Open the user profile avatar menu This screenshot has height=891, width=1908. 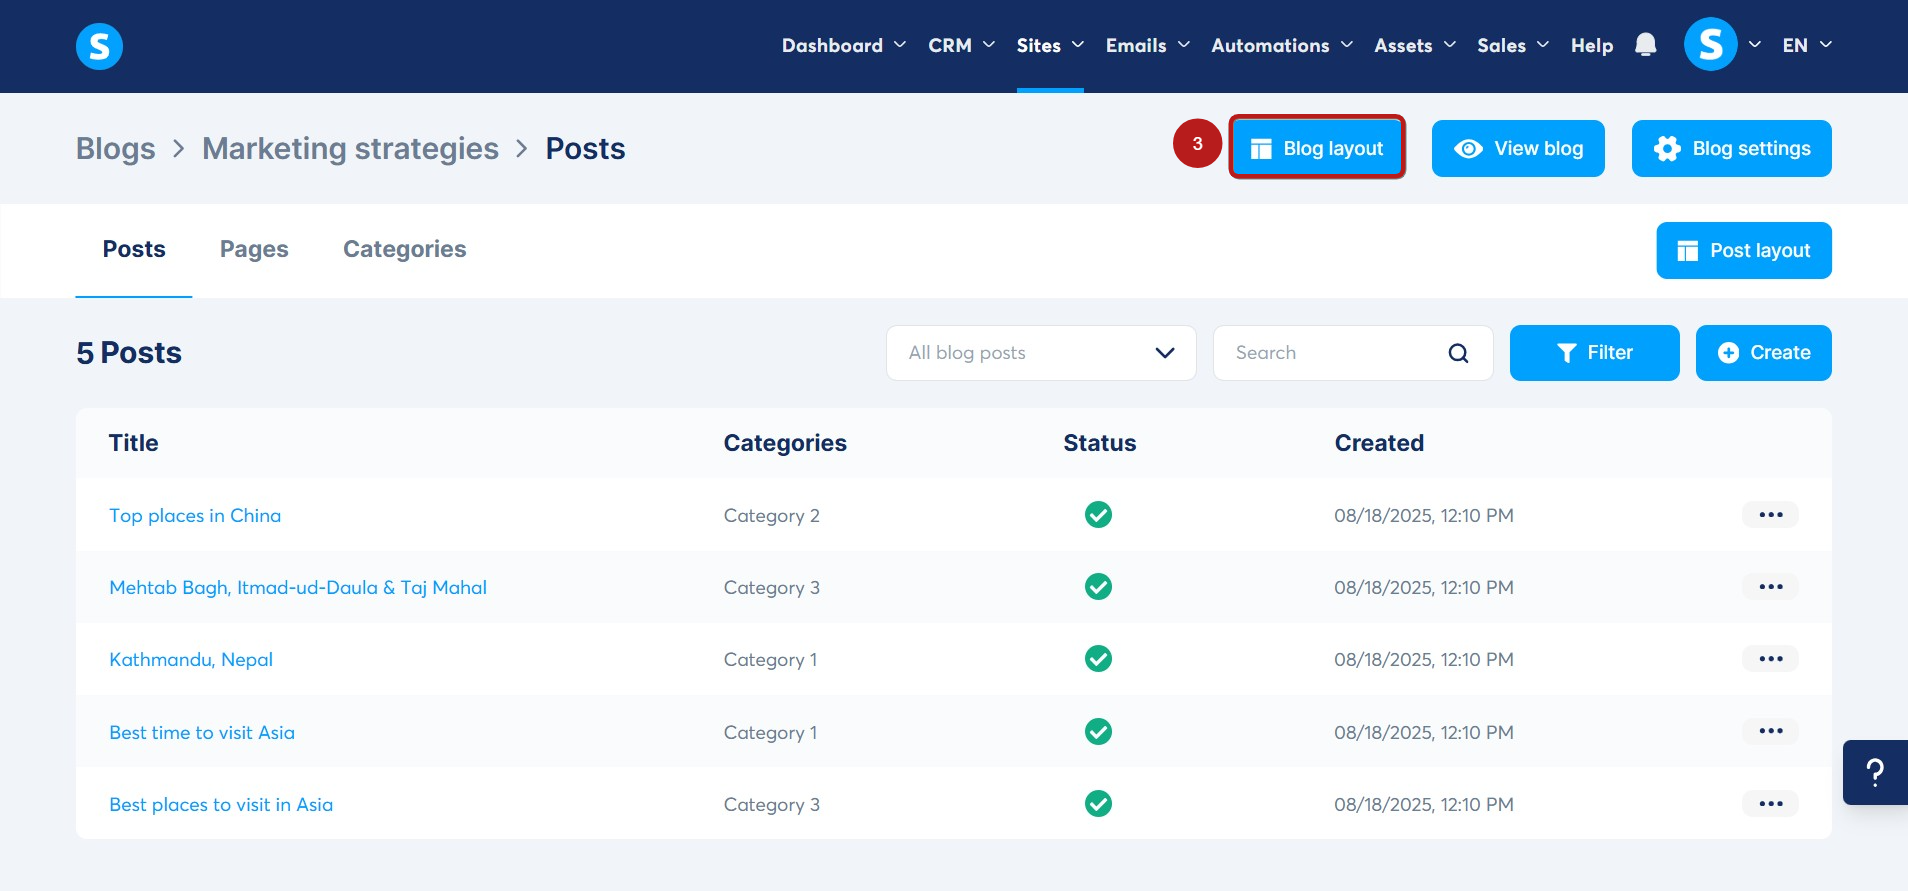[x=1710, y=45]
